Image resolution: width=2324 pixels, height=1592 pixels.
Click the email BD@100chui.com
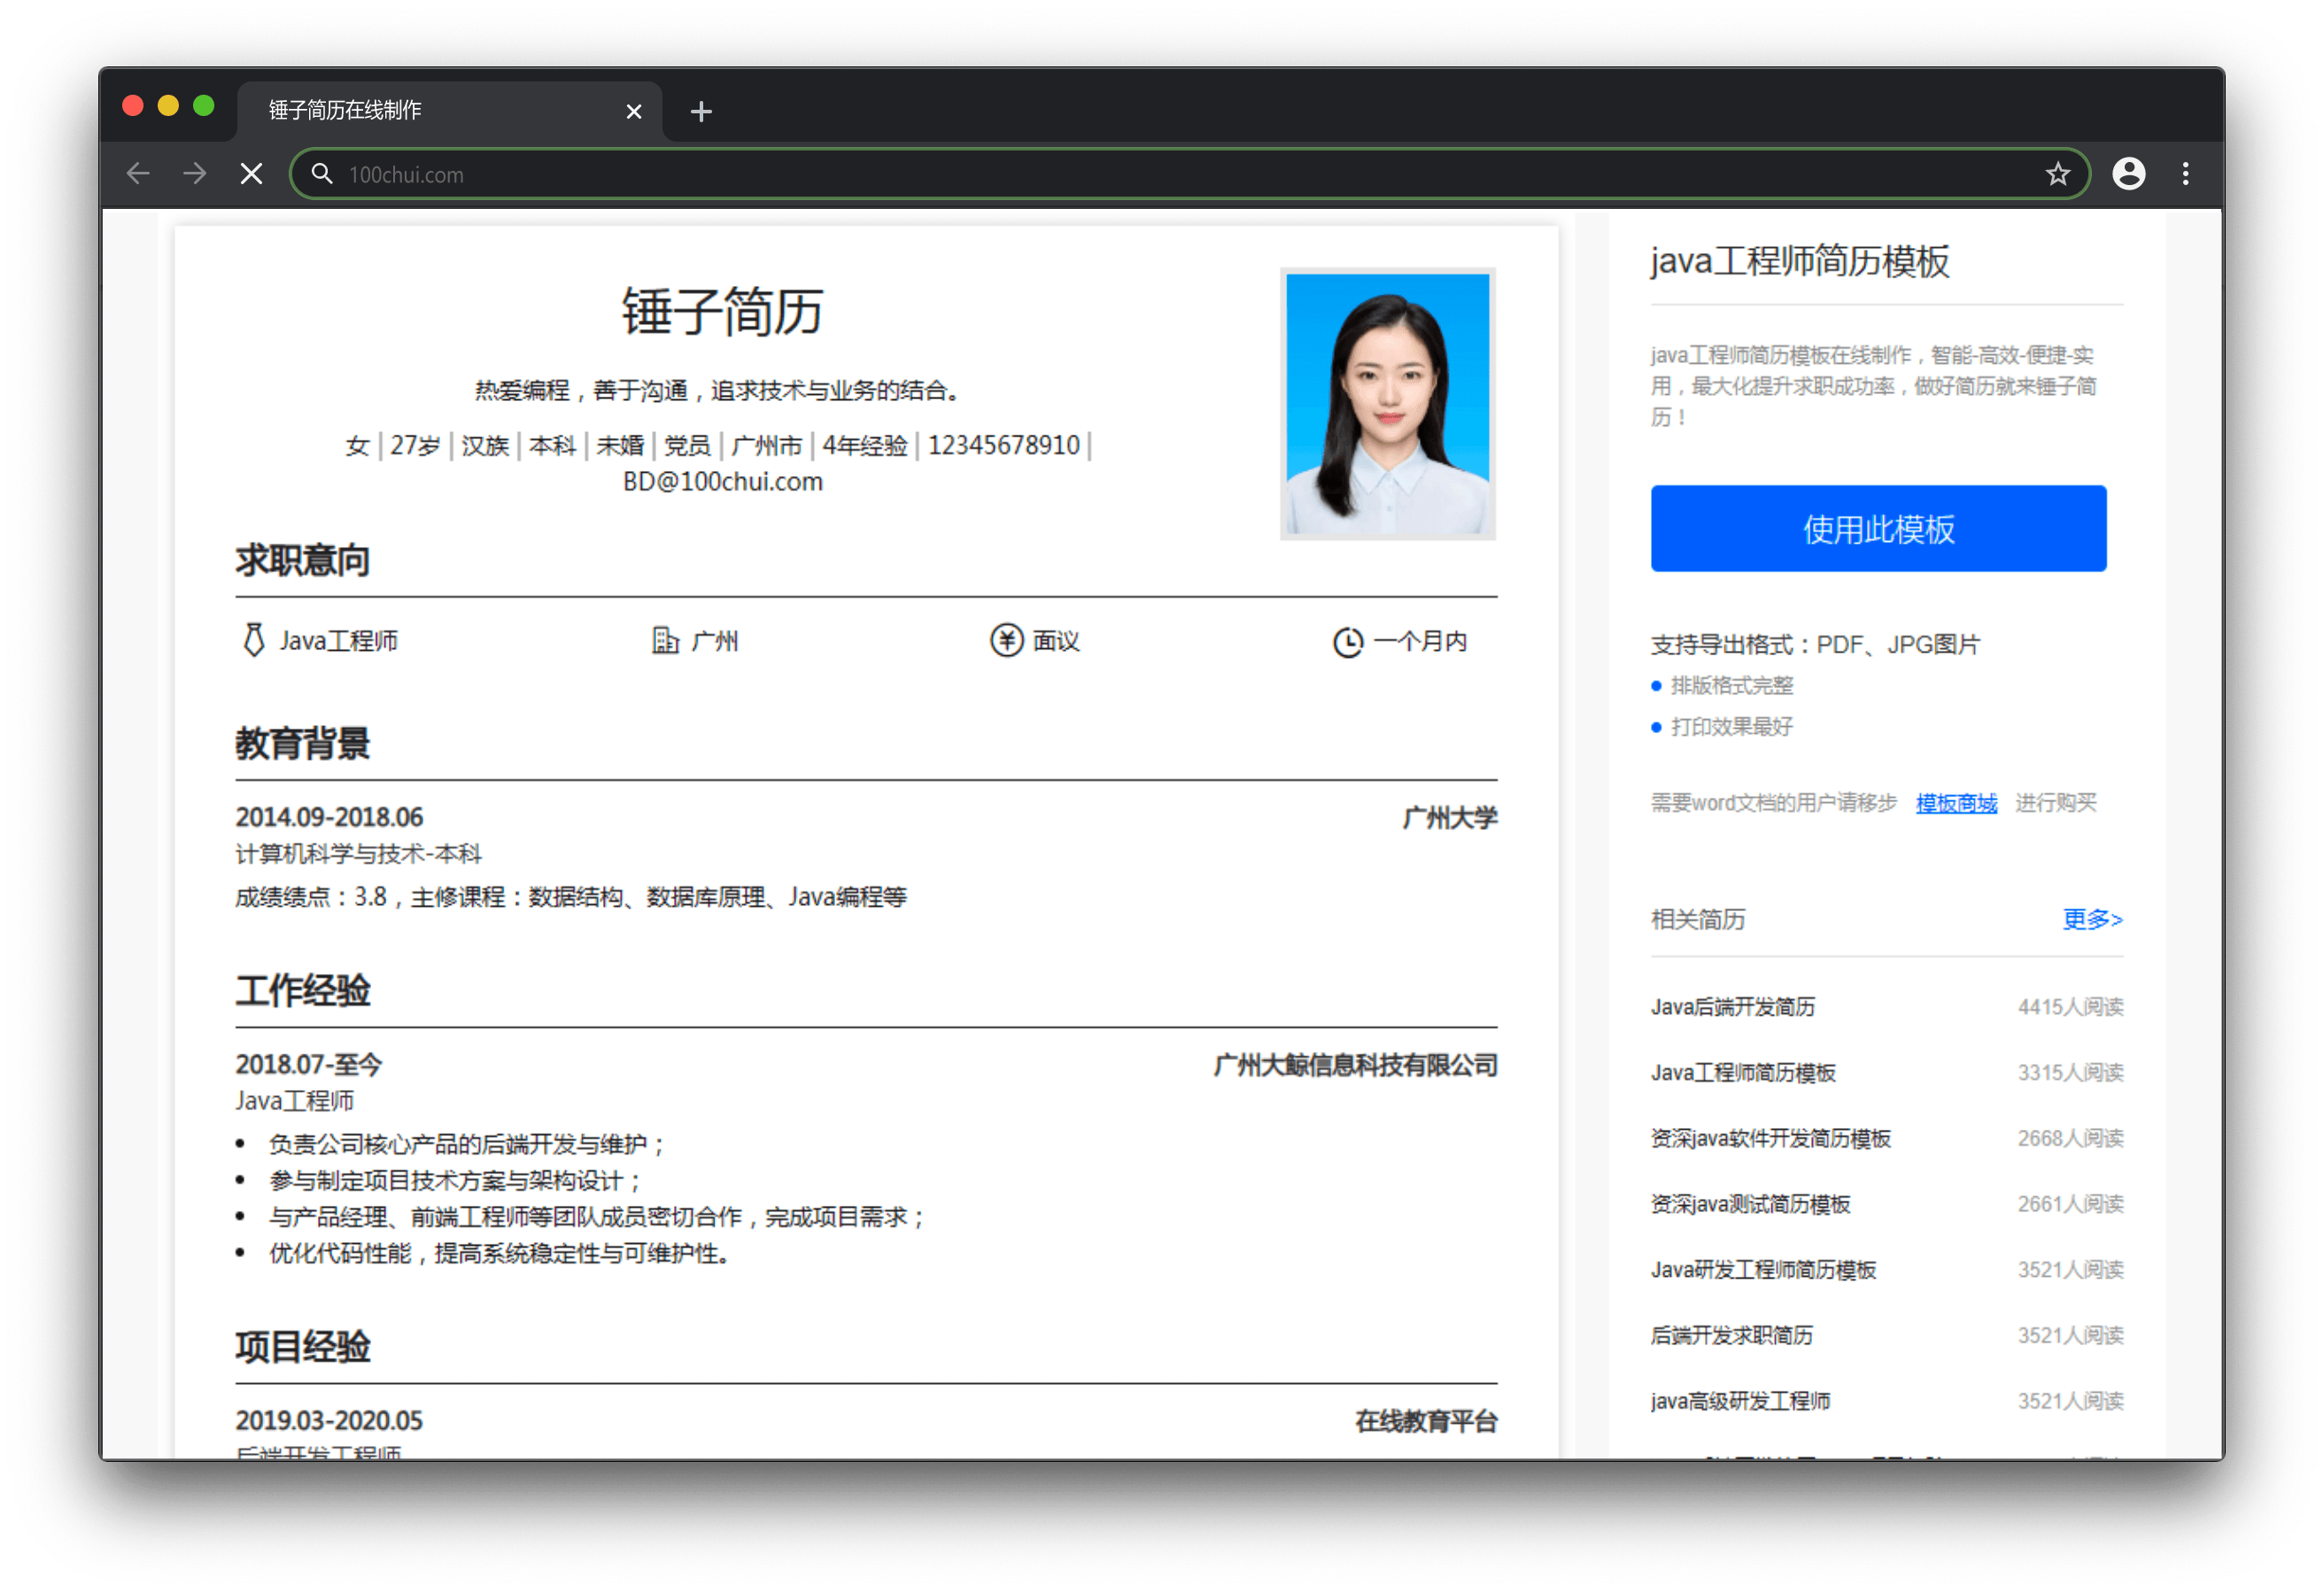click(722, 482)
